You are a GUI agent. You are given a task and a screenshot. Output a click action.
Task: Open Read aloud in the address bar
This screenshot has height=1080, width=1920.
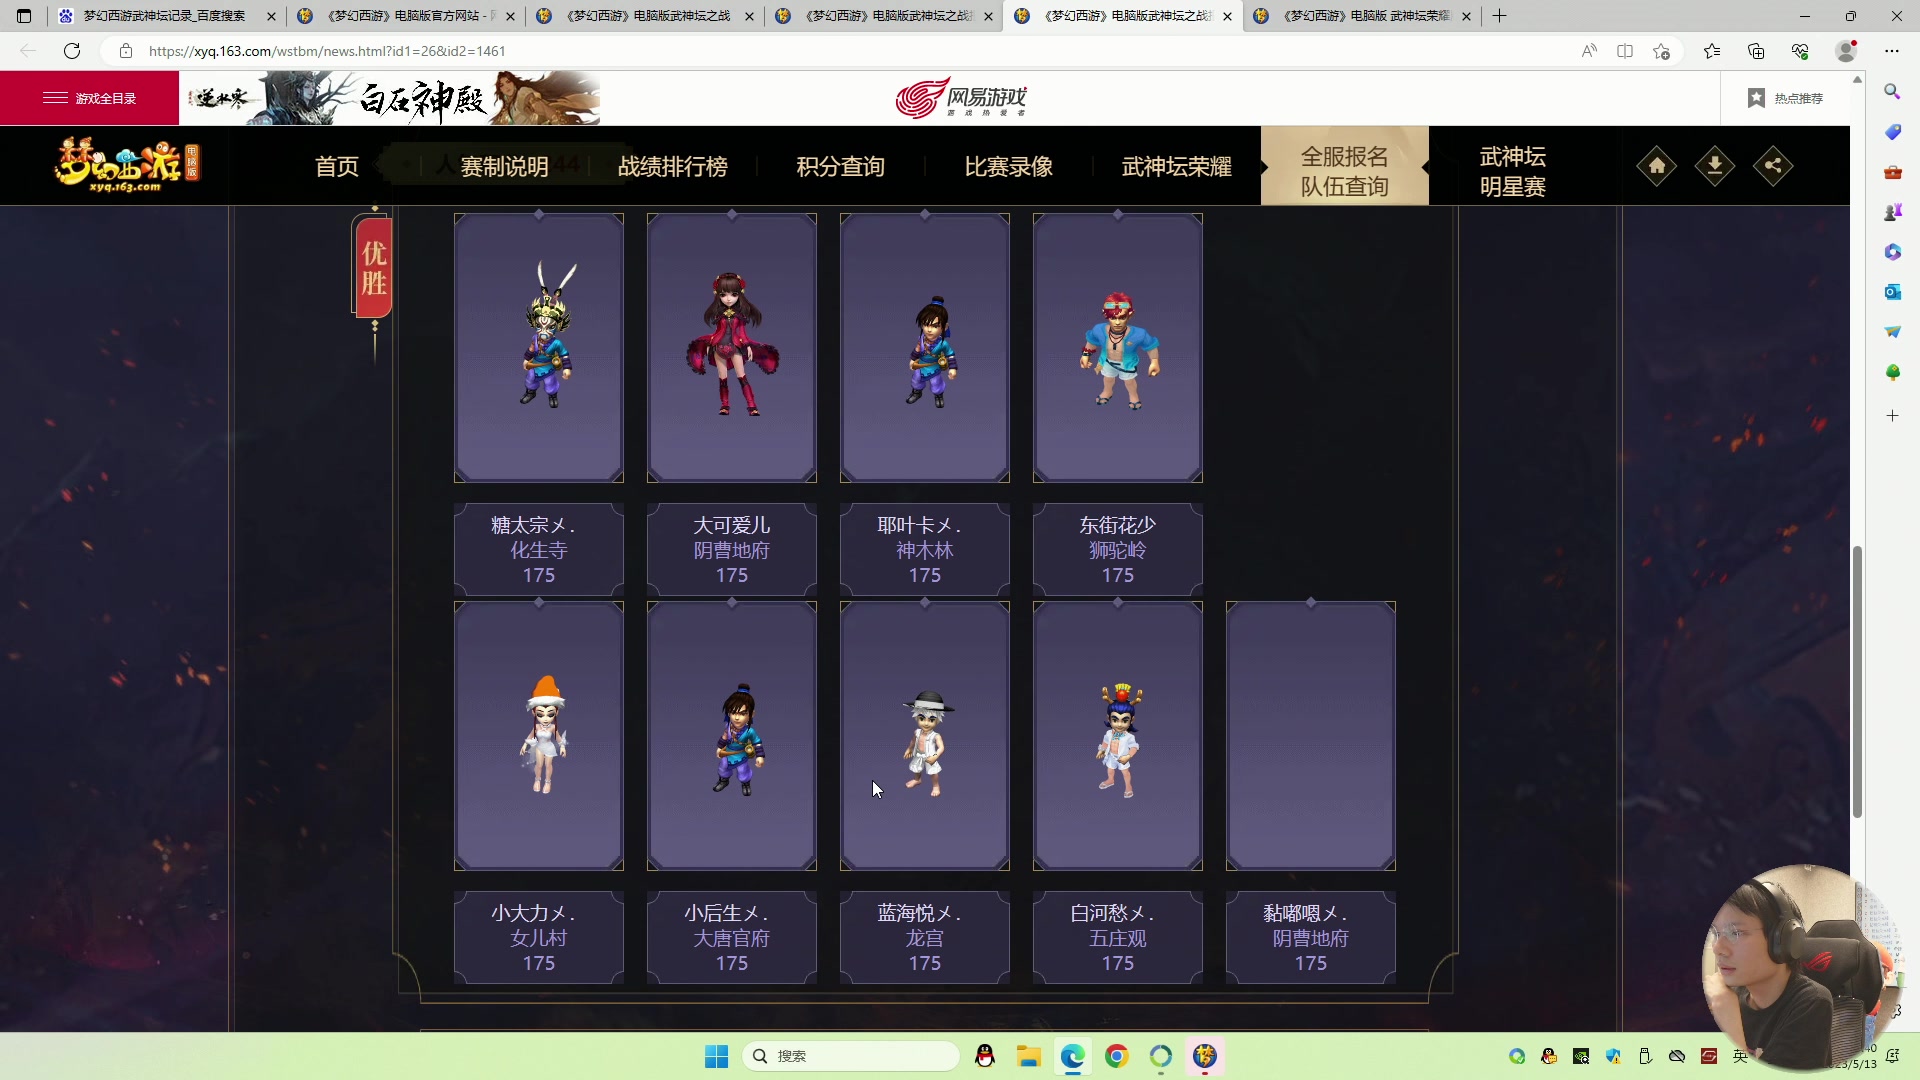(x=1589, y=51)
